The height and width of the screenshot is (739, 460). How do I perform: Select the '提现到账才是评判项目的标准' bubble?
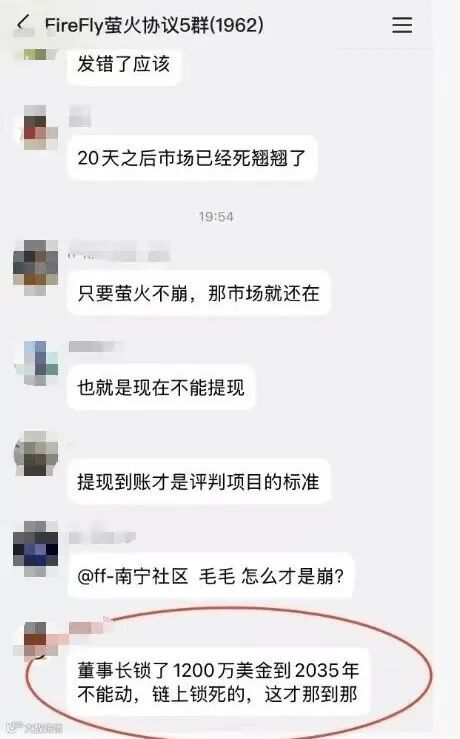pos(198,482)
